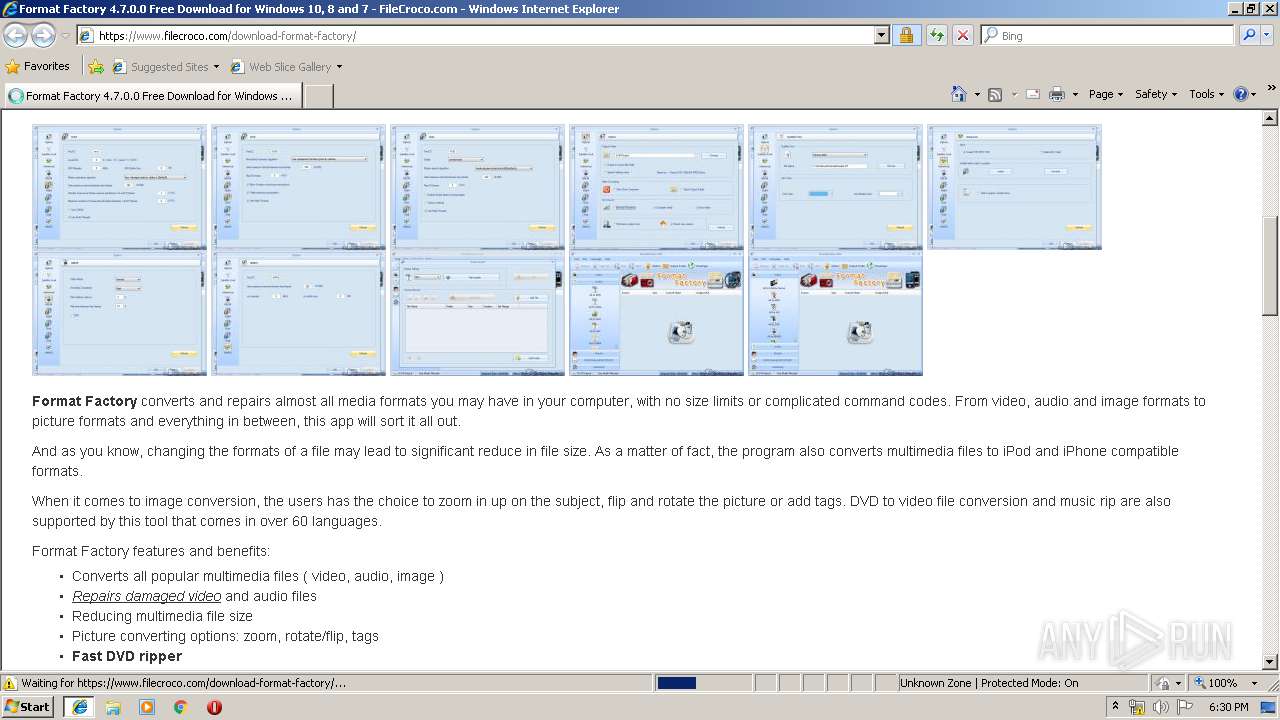Click Add to Favorites Bar star icon
Viewport: 1280px width, 720px height.
pyautogui.click(x=96, y=67)
